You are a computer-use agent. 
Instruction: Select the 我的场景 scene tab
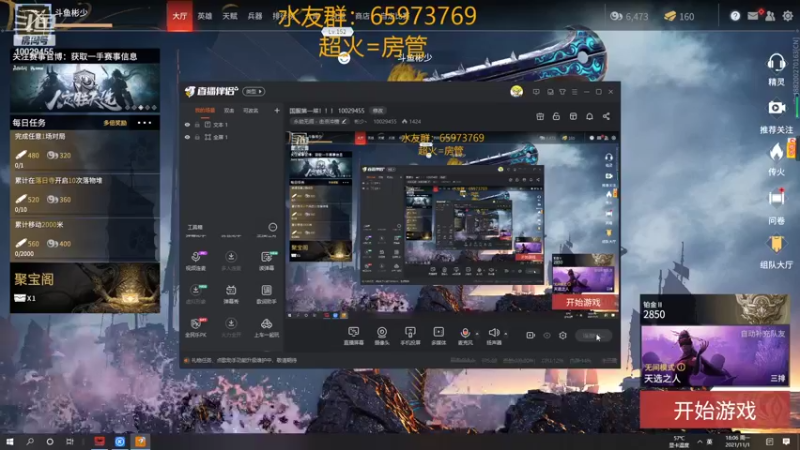(205, 110)
